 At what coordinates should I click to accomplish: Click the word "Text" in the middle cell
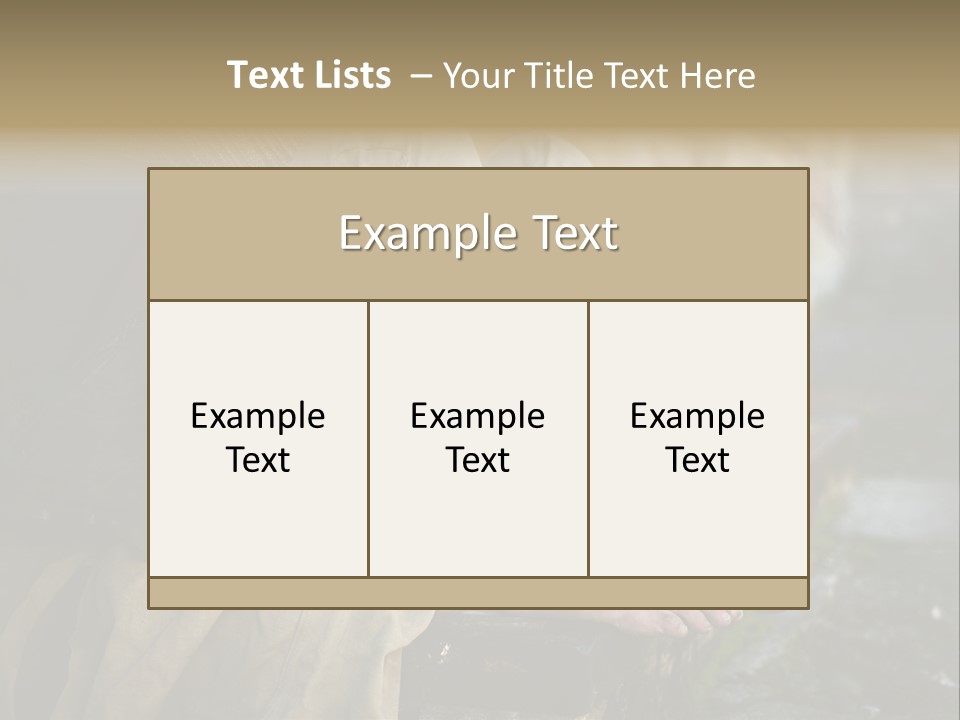click(478, 460)
